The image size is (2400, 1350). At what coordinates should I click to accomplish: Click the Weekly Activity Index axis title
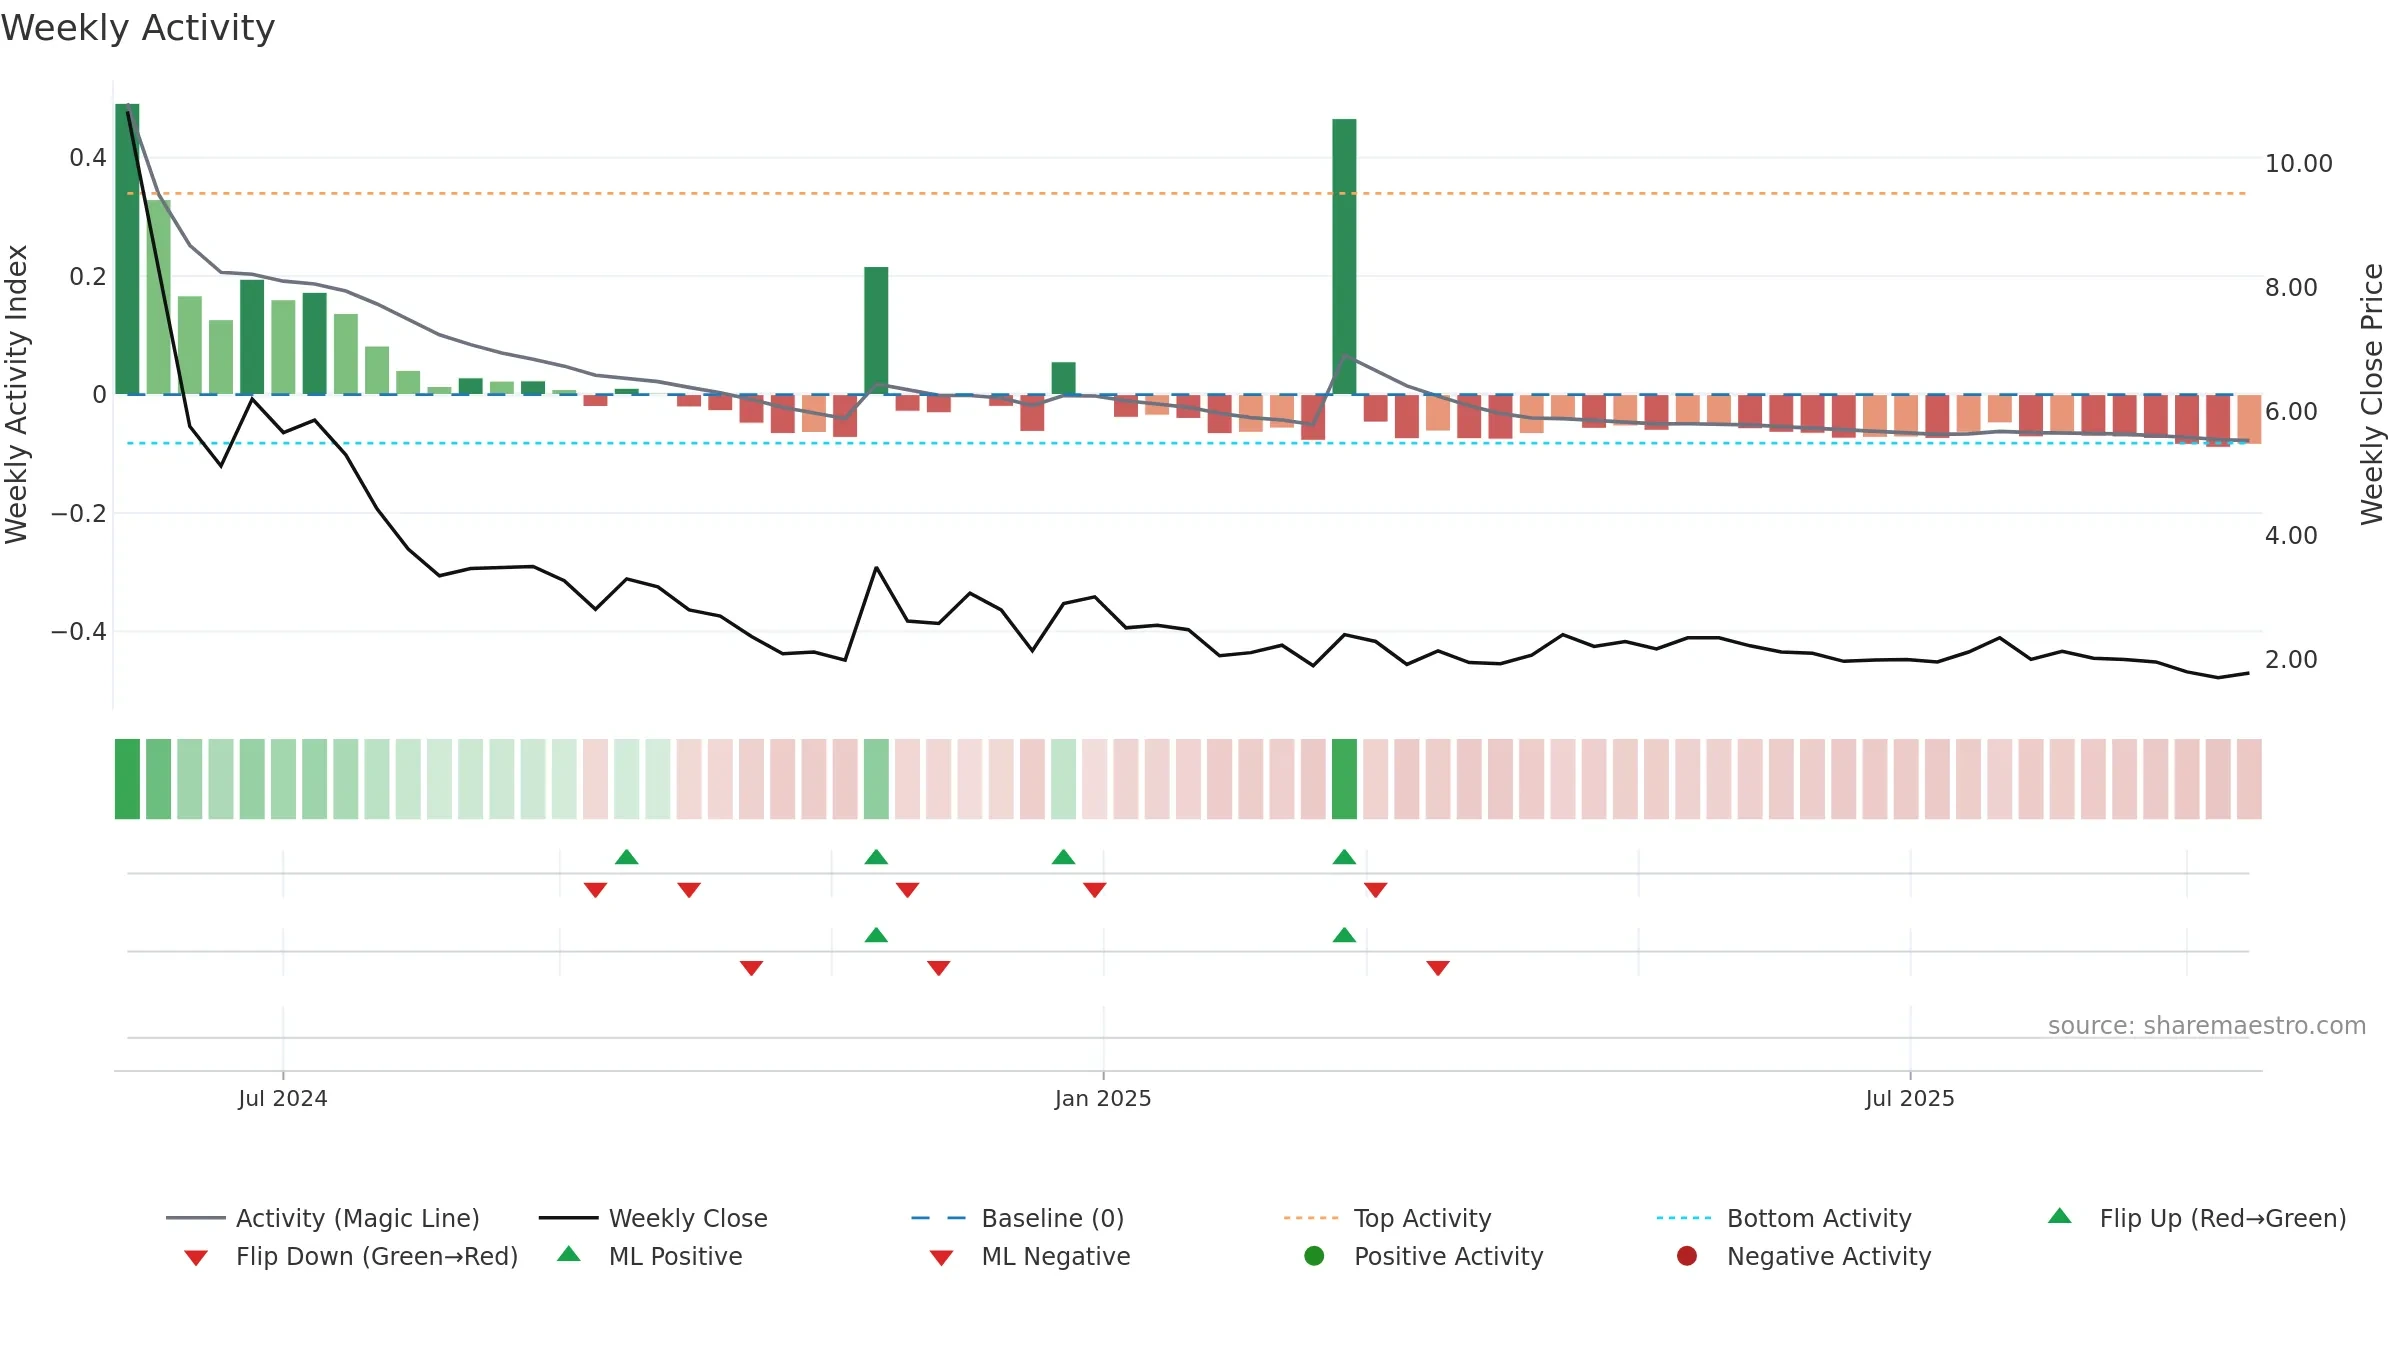(x=17, y=394)
